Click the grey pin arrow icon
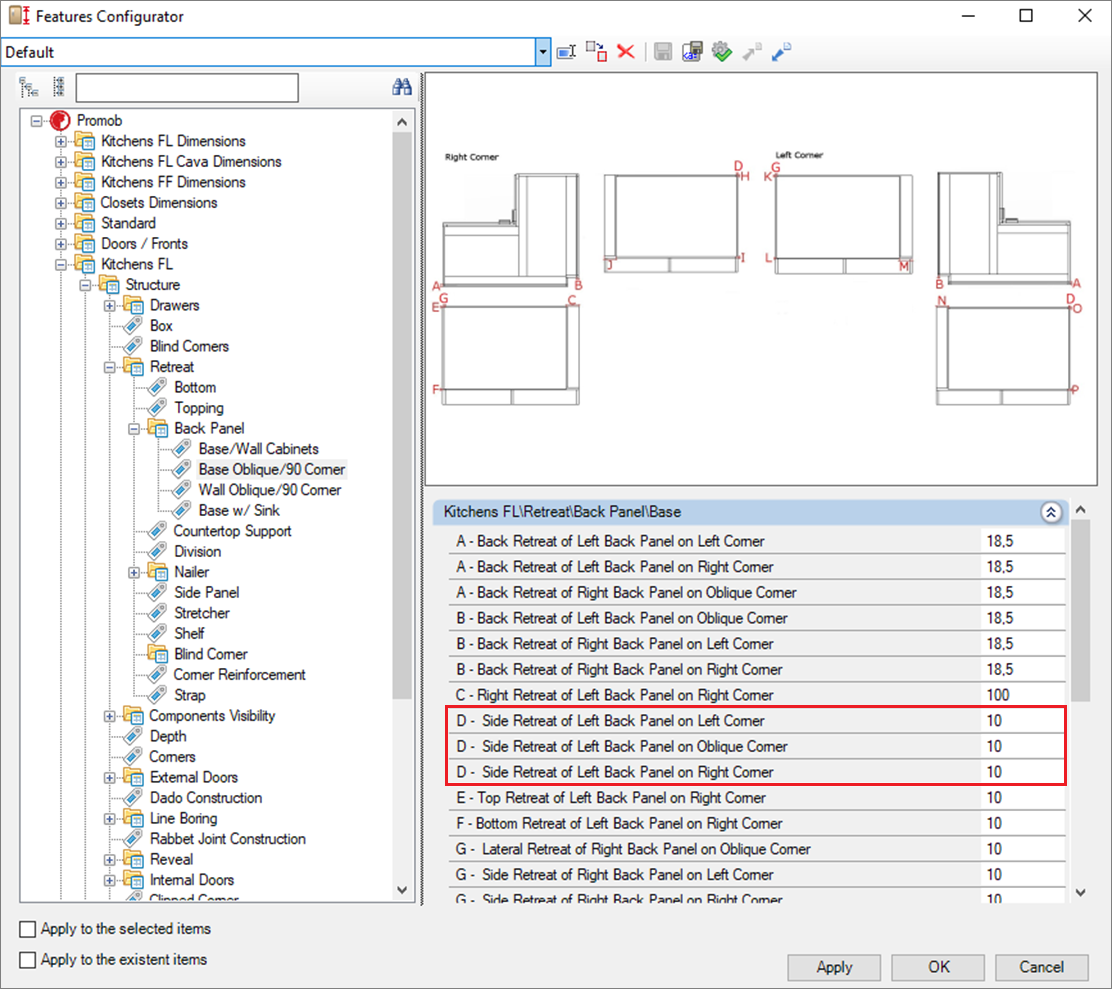1112x989 pixels. (752, 52)
